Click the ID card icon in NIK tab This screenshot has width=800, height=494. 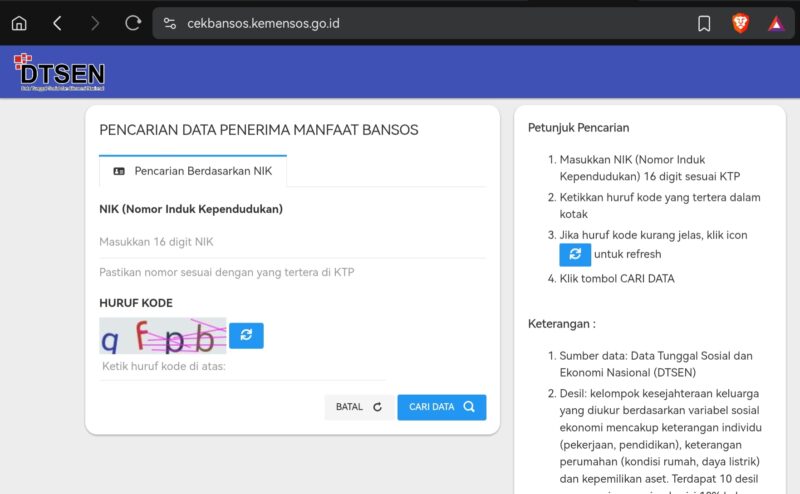click(119, 171)
